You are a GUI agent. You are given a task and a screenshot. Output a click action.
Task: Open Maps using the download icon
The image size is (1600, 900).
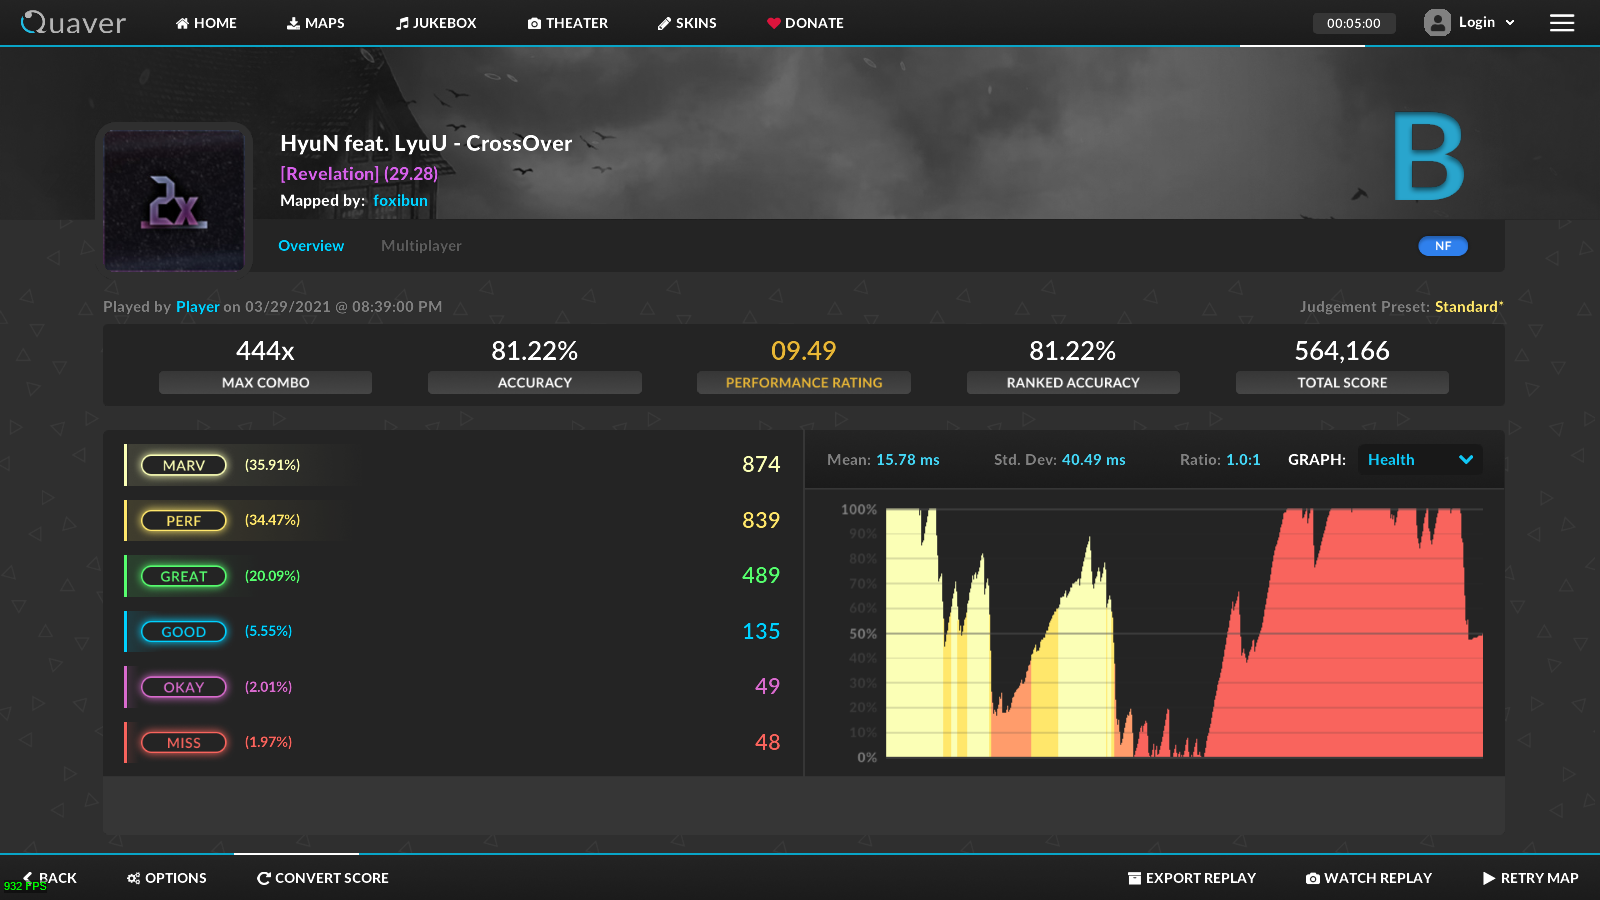click(x=293, y=22)
